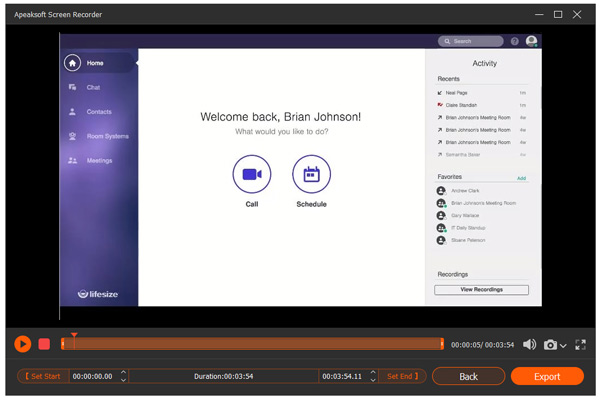Click the help question mark icon
This screenshot has width=600, height=401.
pyautogui.click(x=515, y=41)
